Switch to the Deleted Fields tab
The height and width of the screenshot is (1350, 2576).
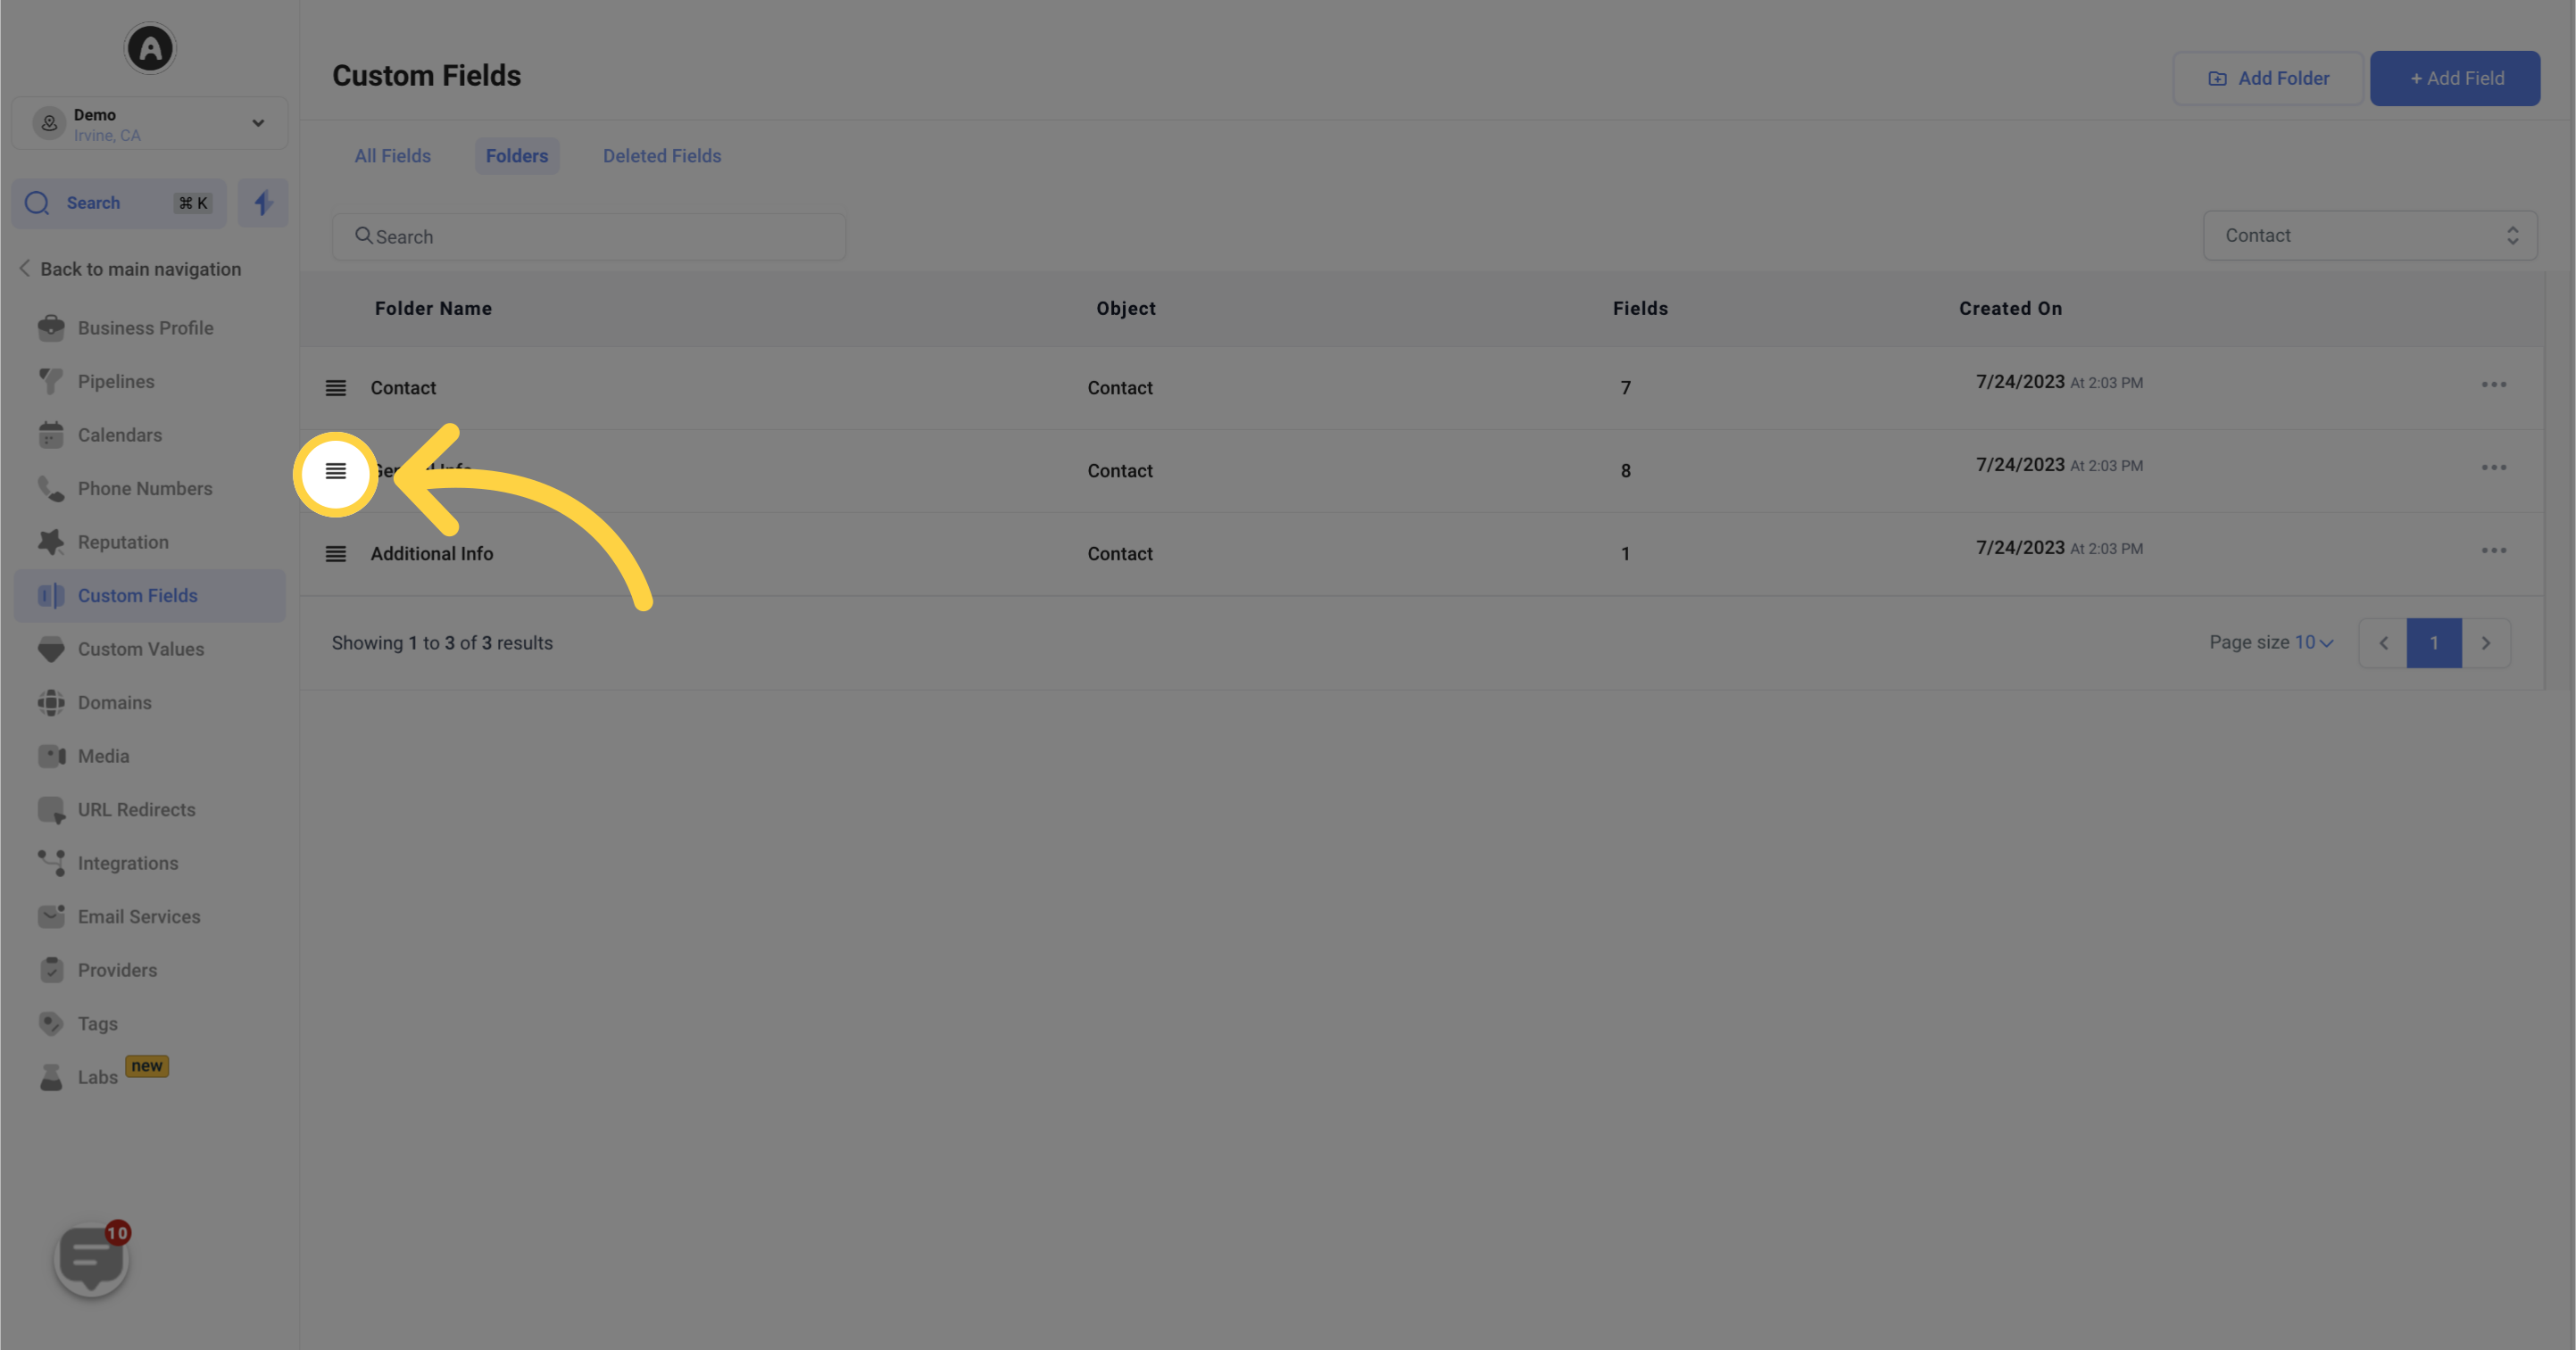[661, 155]
